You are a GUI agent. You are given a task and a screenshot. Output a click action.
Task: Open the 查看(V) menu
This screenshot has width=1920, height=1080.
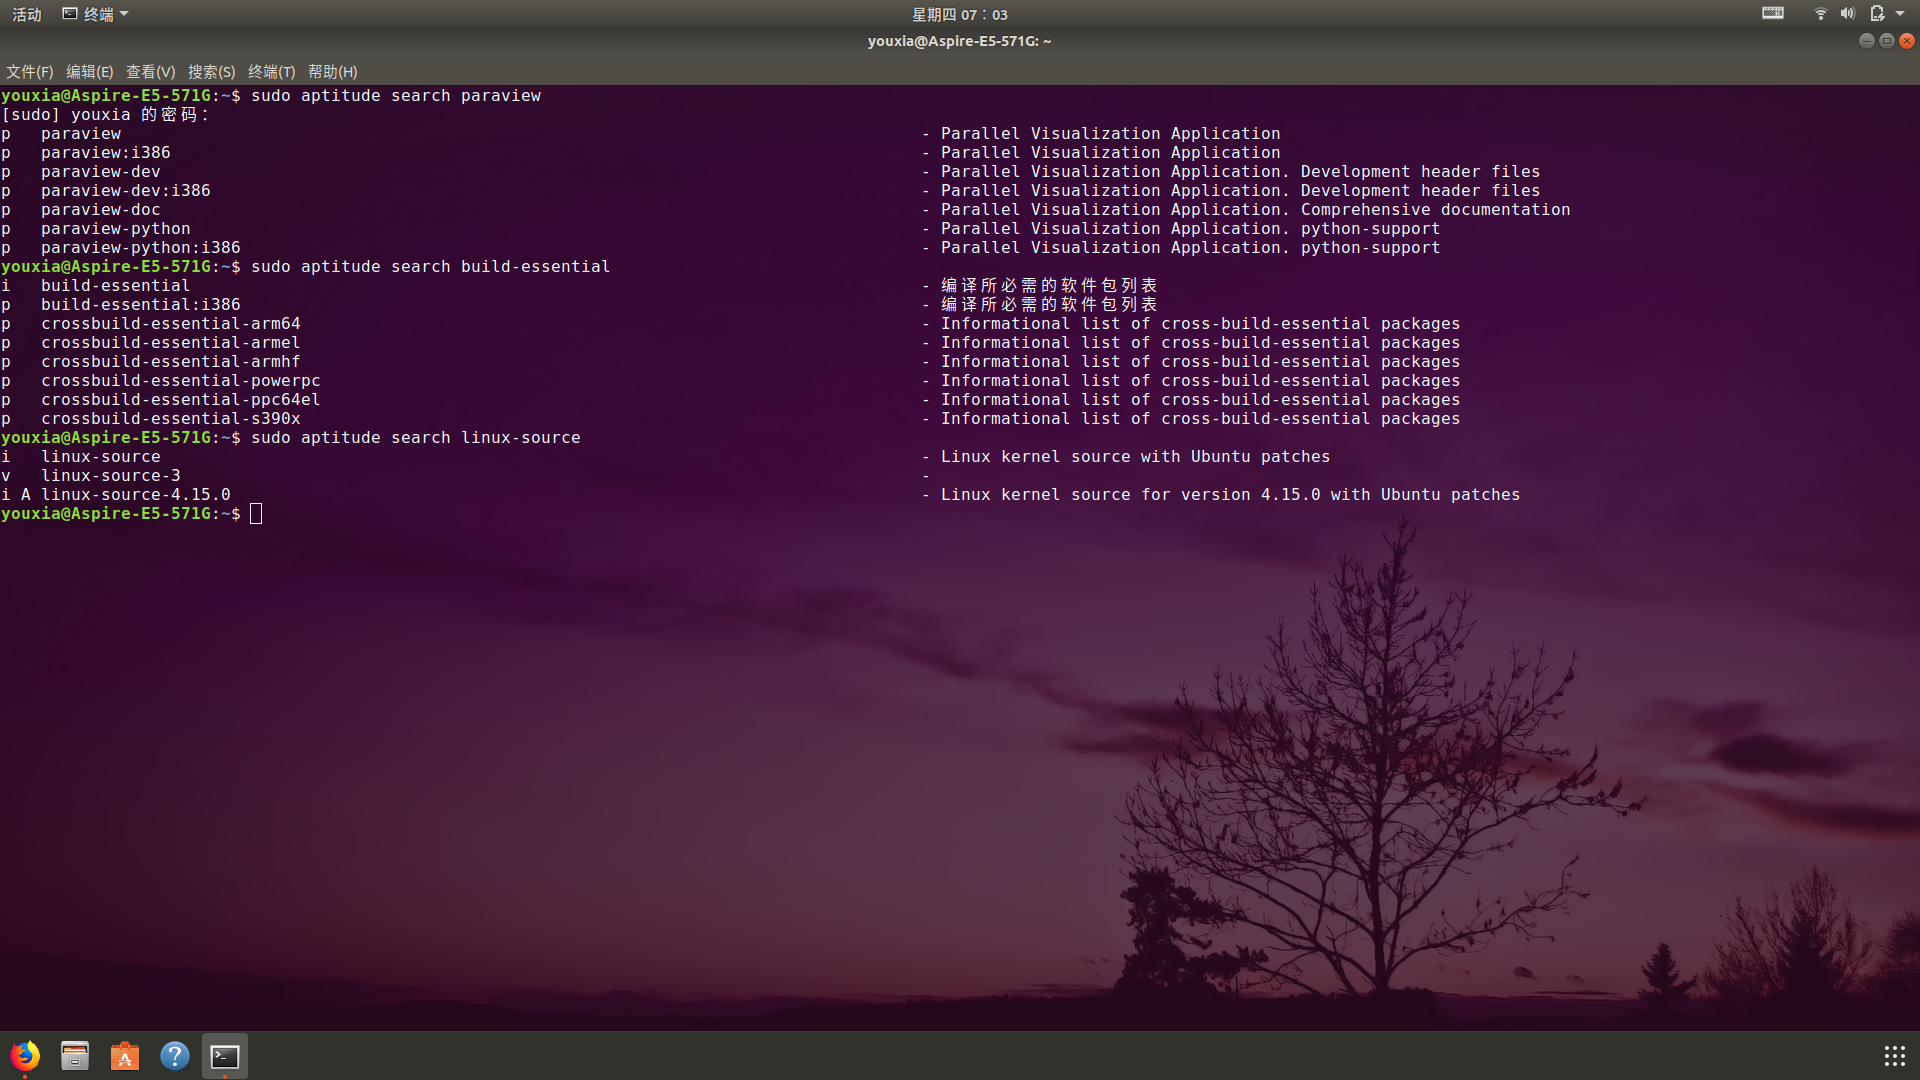[150, 72]
